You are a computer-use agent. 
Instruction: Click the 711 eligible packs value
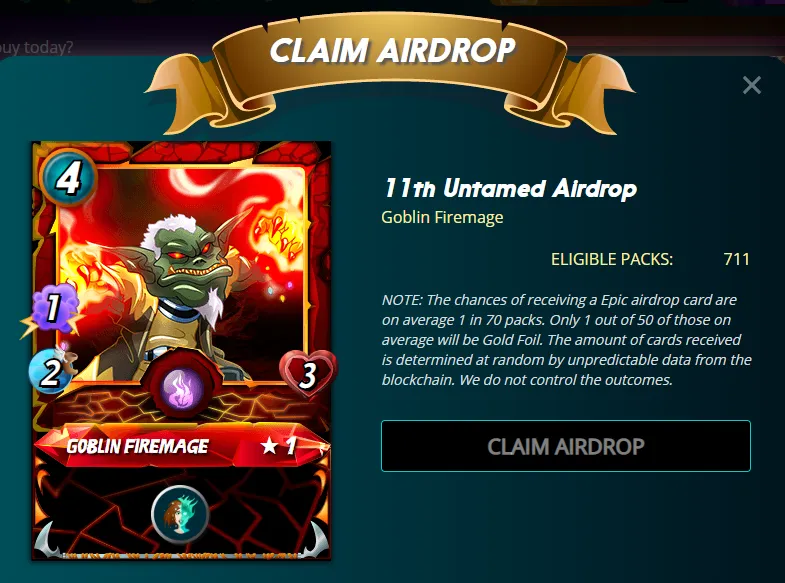pyautogui.click(x=736, y=259)
